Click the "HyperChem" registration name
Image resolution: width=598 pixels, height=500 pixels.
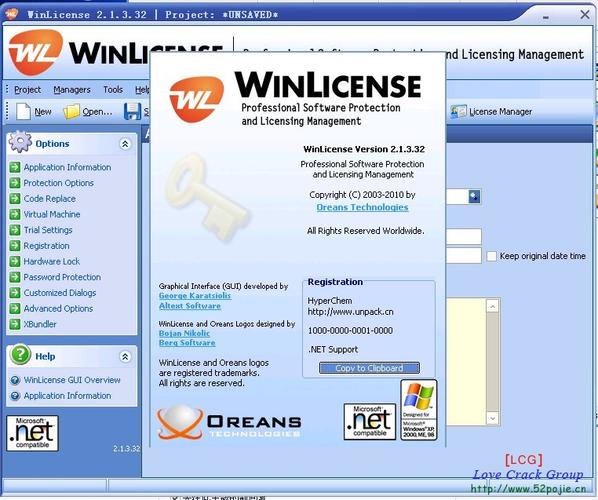(x=330, y=301)
